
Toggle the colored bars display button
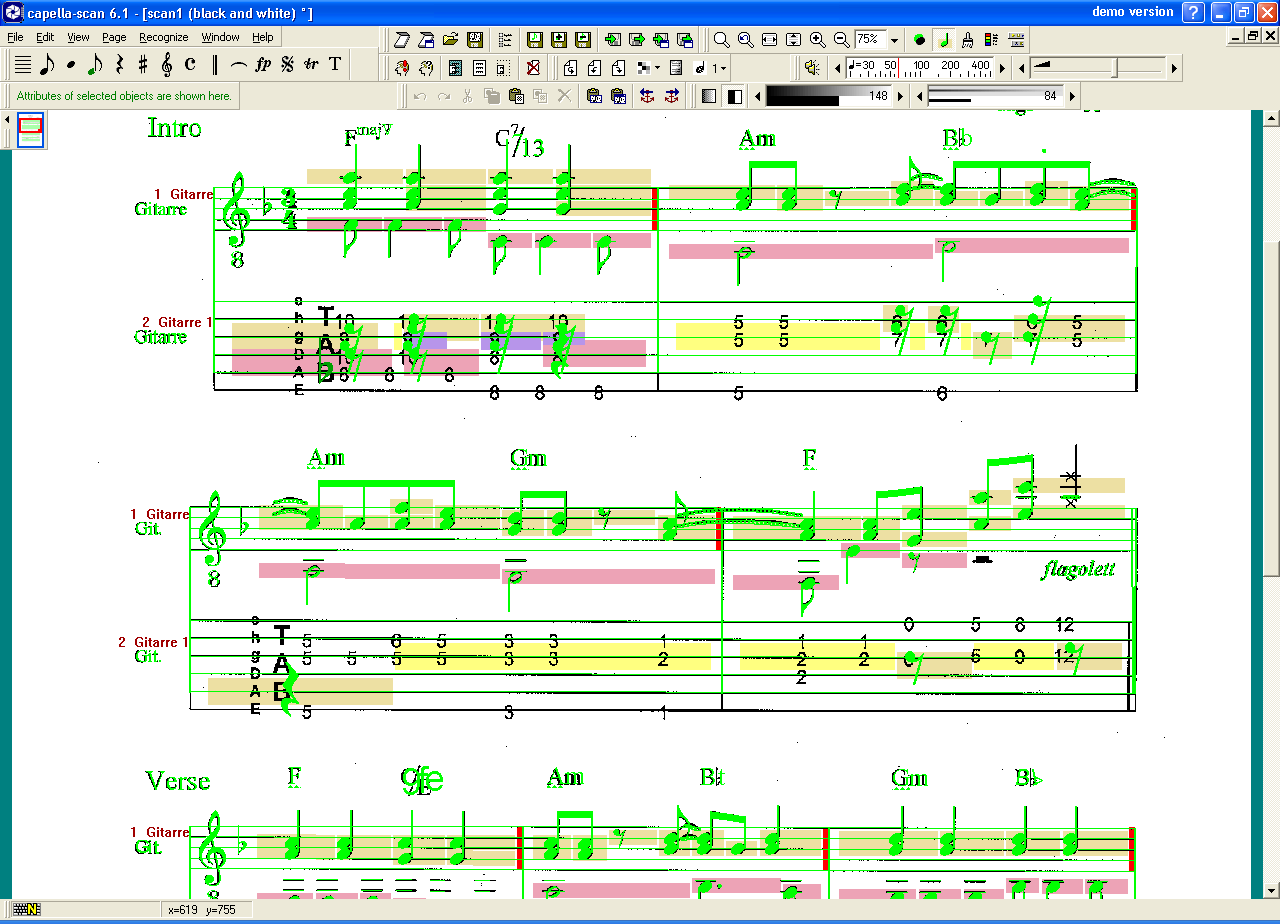[991, 40]
